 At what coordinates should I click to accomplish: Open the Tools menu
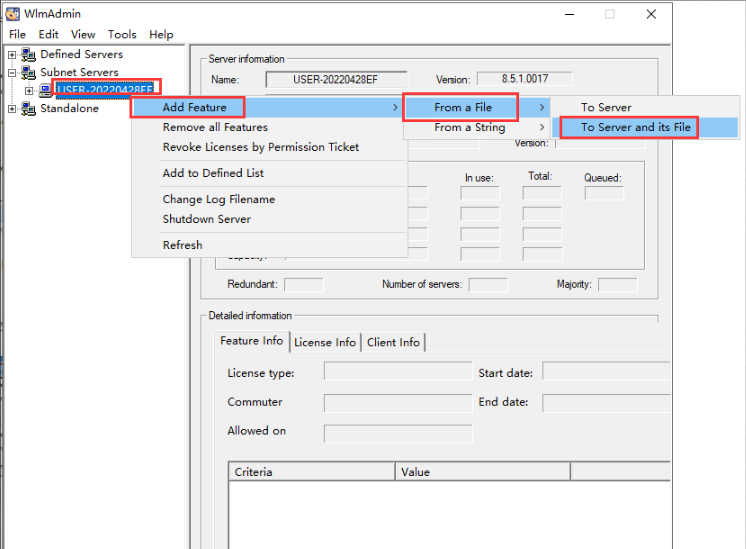(x=122, y=34)
